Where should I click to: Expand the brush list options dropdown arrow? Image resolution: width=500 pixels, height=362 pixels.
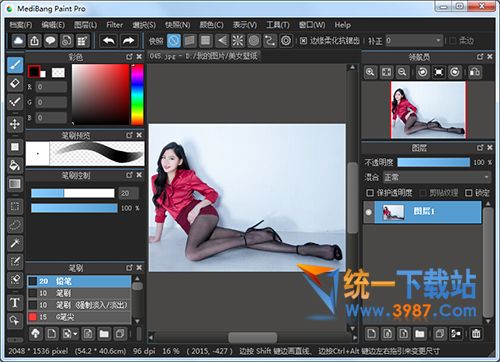[x=76, y=334]
